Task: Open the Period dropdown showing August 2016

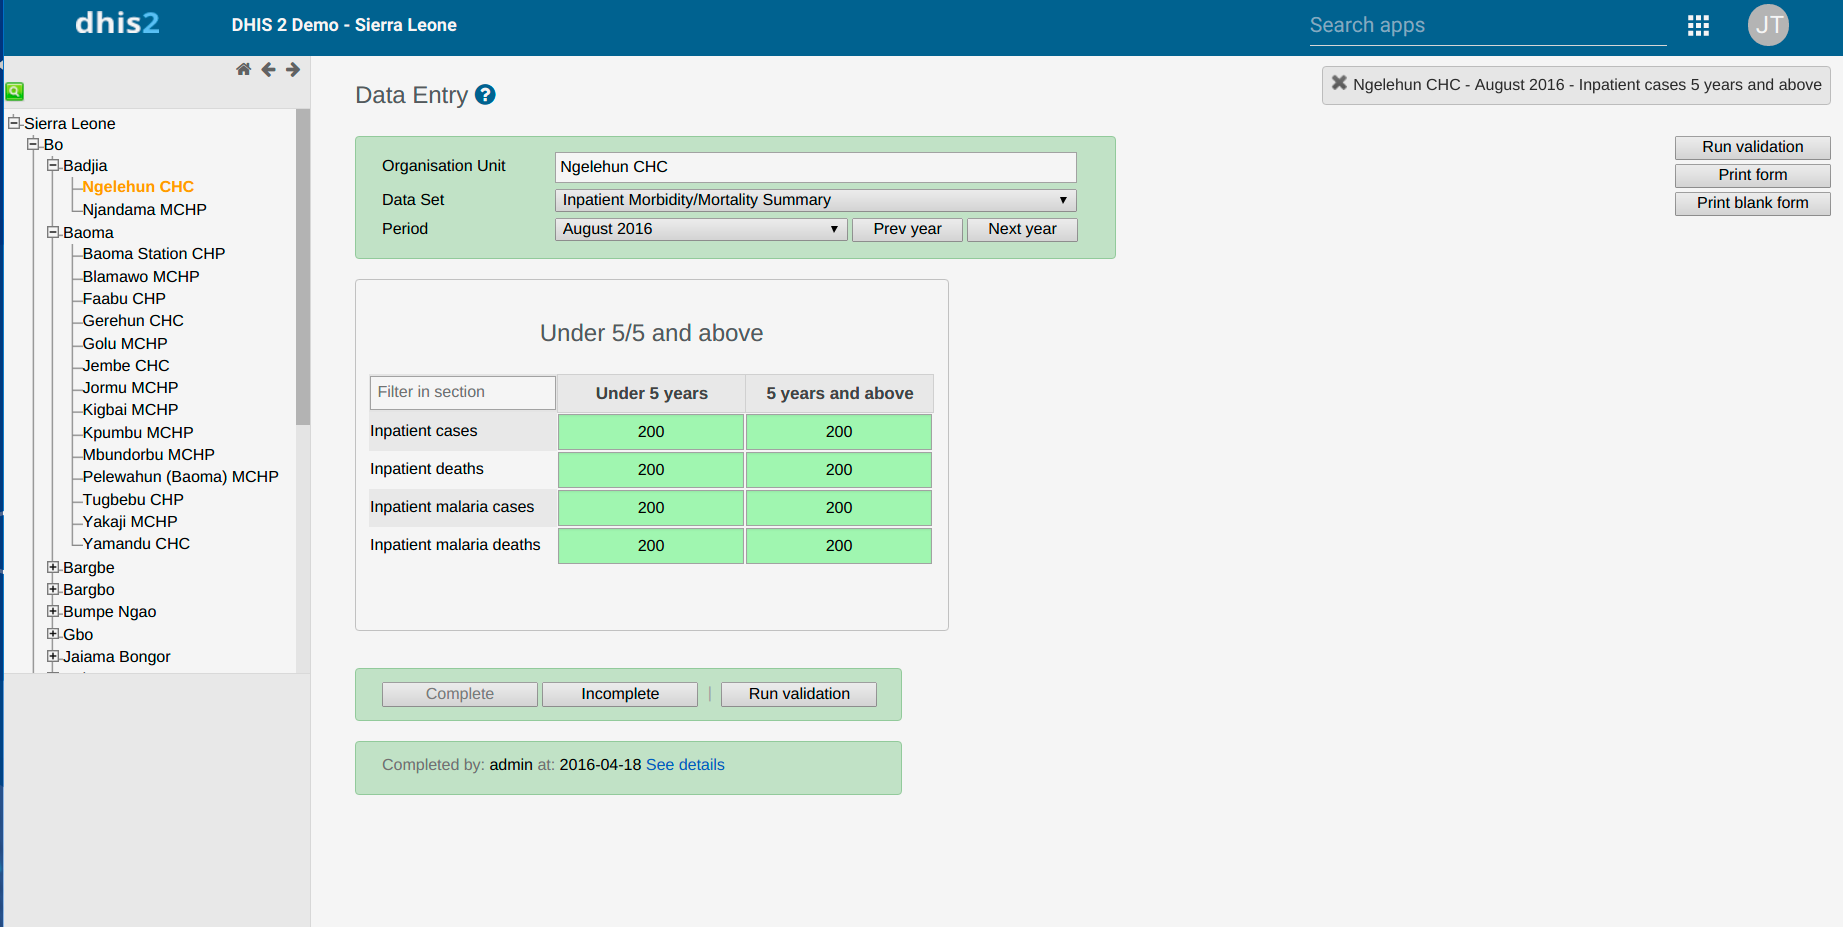Action: 700,229
